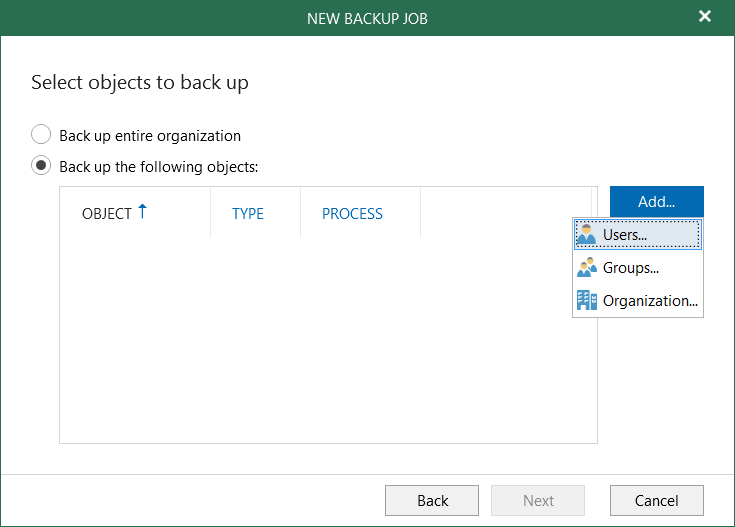735x527 pixels.
Task: Click the sort arrow beside OBJECT
Action: coord(142,212)
